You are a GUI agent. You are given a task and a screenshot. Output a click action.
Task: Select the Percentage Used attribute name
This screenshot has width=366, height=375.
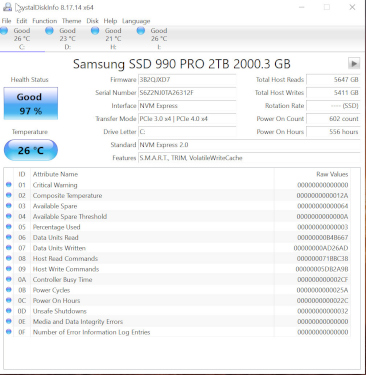[x=56, y=227]
